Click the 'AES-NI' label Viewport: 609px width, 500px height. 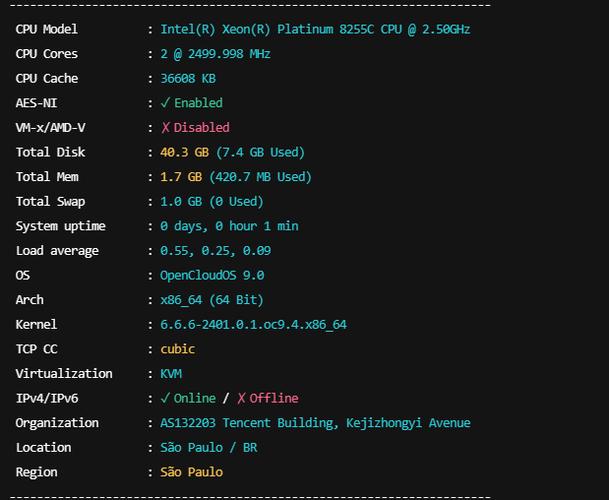[x=36, y=103]
